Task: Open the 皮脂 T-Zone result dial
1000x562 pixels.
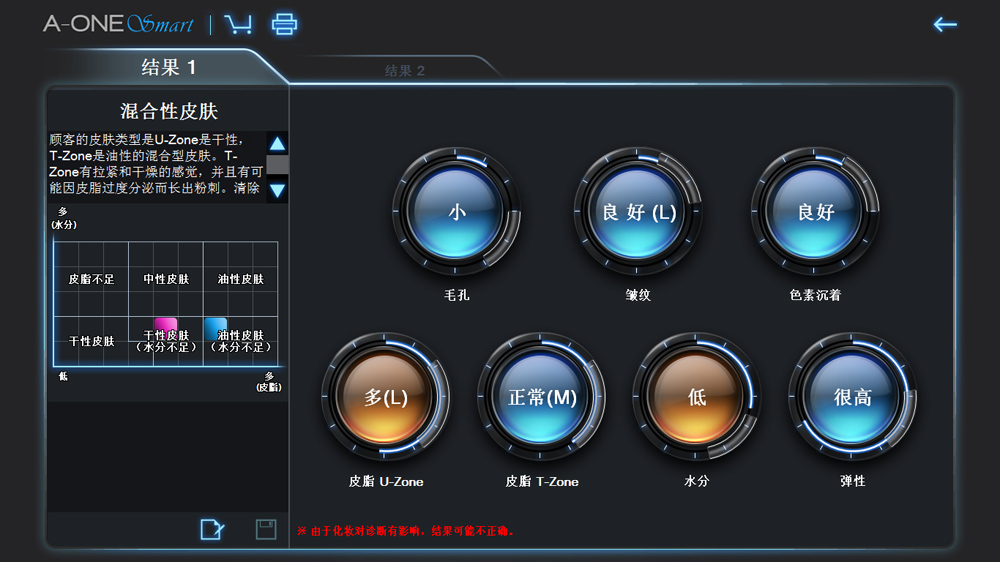Action: pyautogui.click(x=542, y=397)
